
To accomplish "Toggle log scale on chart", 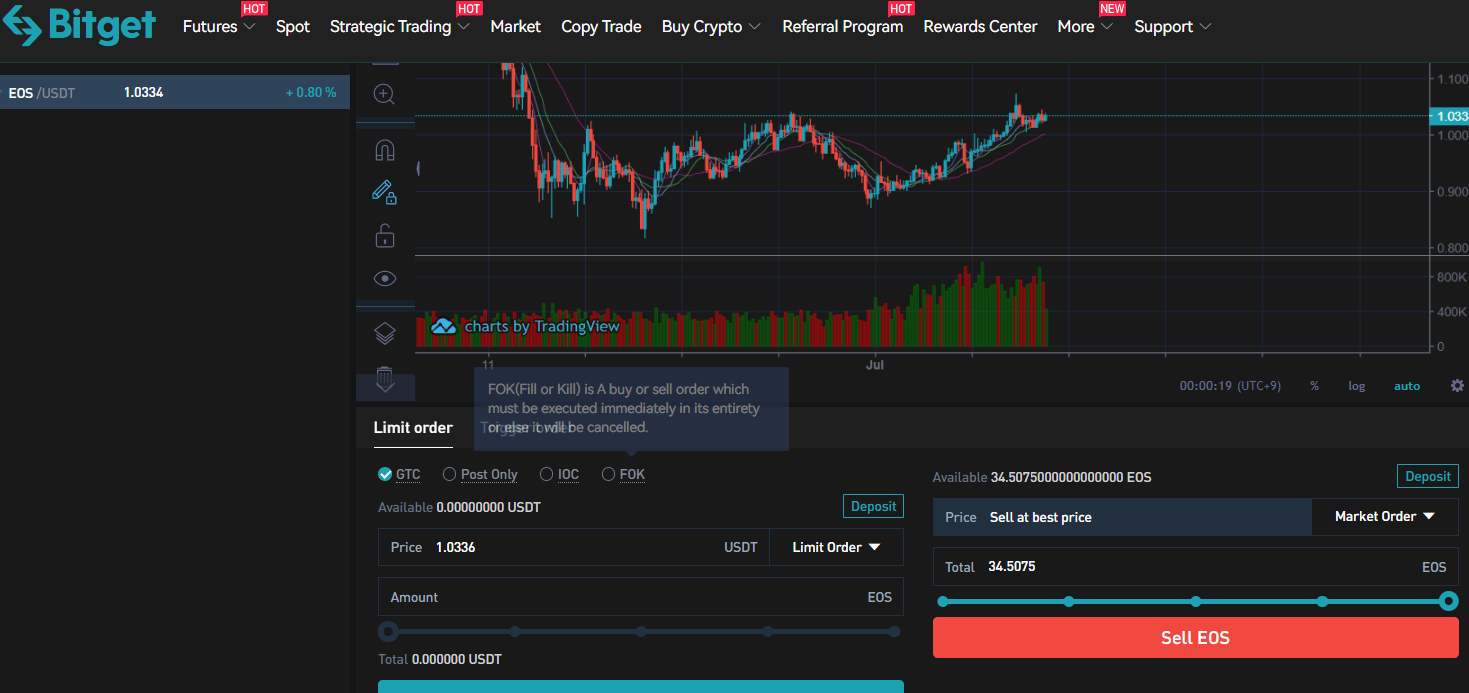I will coord(1356,386).
